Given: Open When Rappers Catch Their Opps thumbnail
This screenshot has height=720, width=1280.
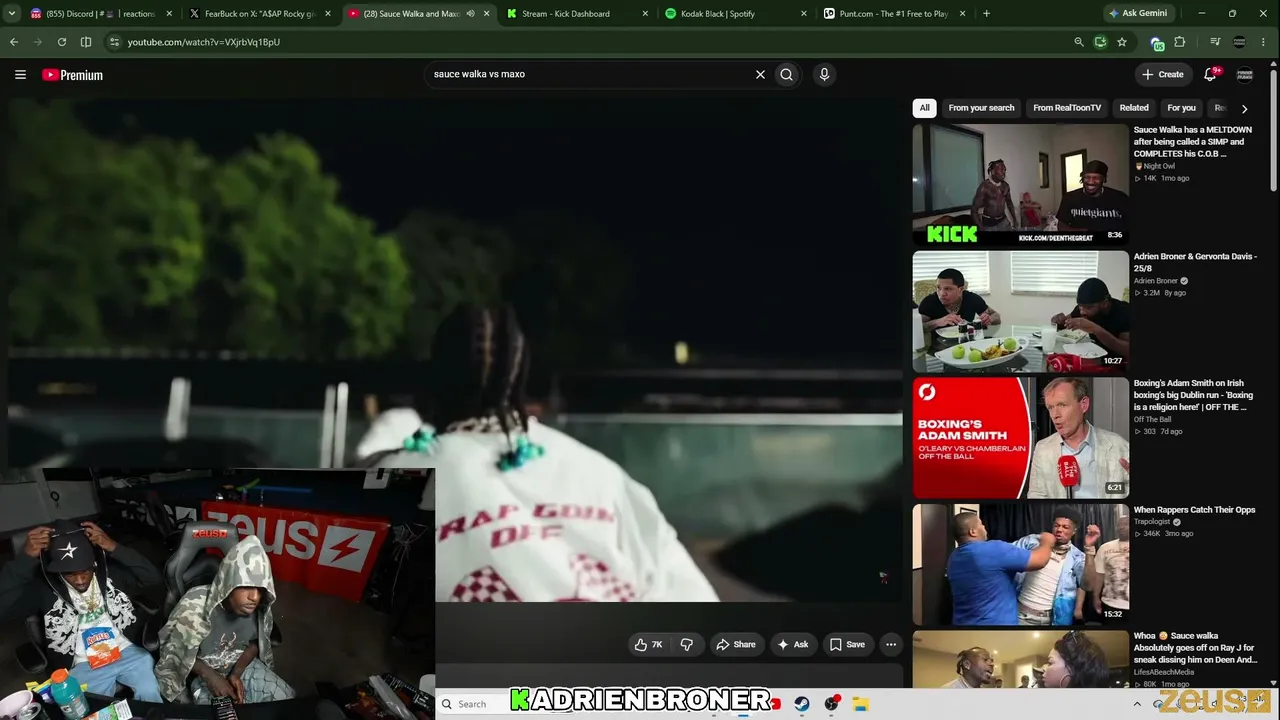Looking at the screenshot, I should pyautogui.click(x=1020, y=564).
